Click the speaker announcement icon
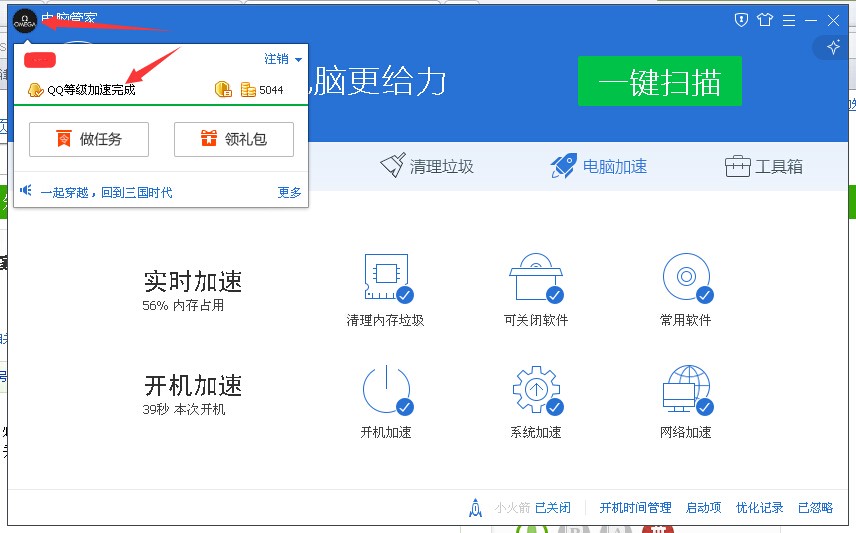Image resolution: width=856 pixels, height=533 pixels. (26, 191)
